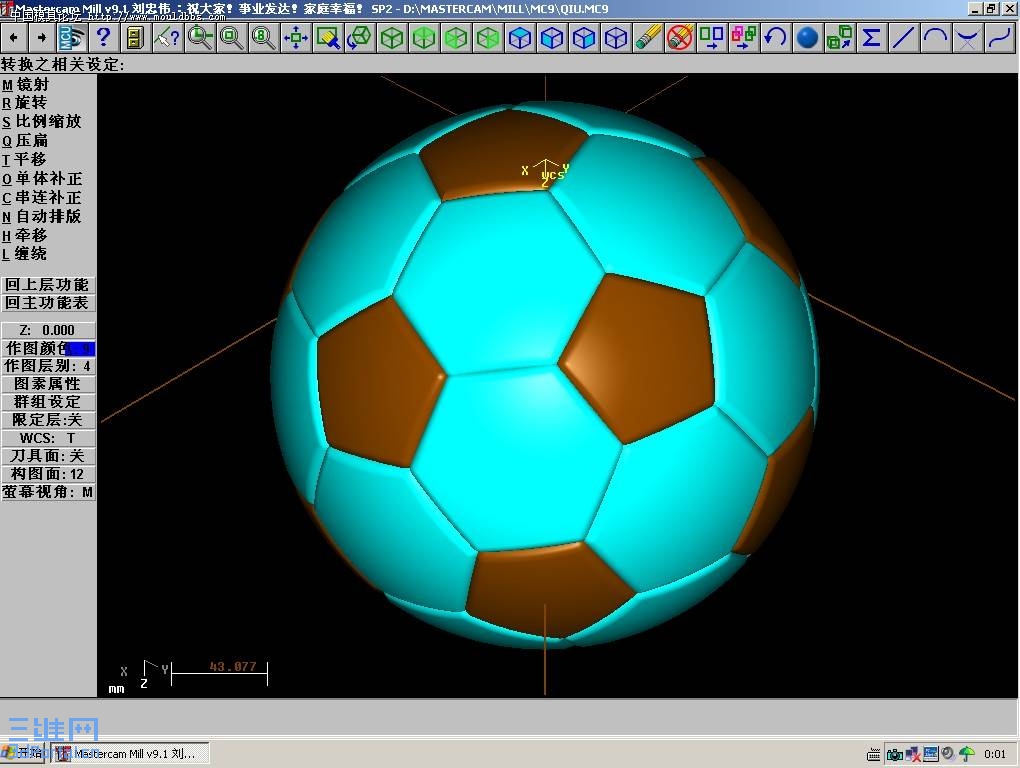Click the undelete crossed-out eraser icon
The image size is (1020, 768).
(x=680, y=38)
